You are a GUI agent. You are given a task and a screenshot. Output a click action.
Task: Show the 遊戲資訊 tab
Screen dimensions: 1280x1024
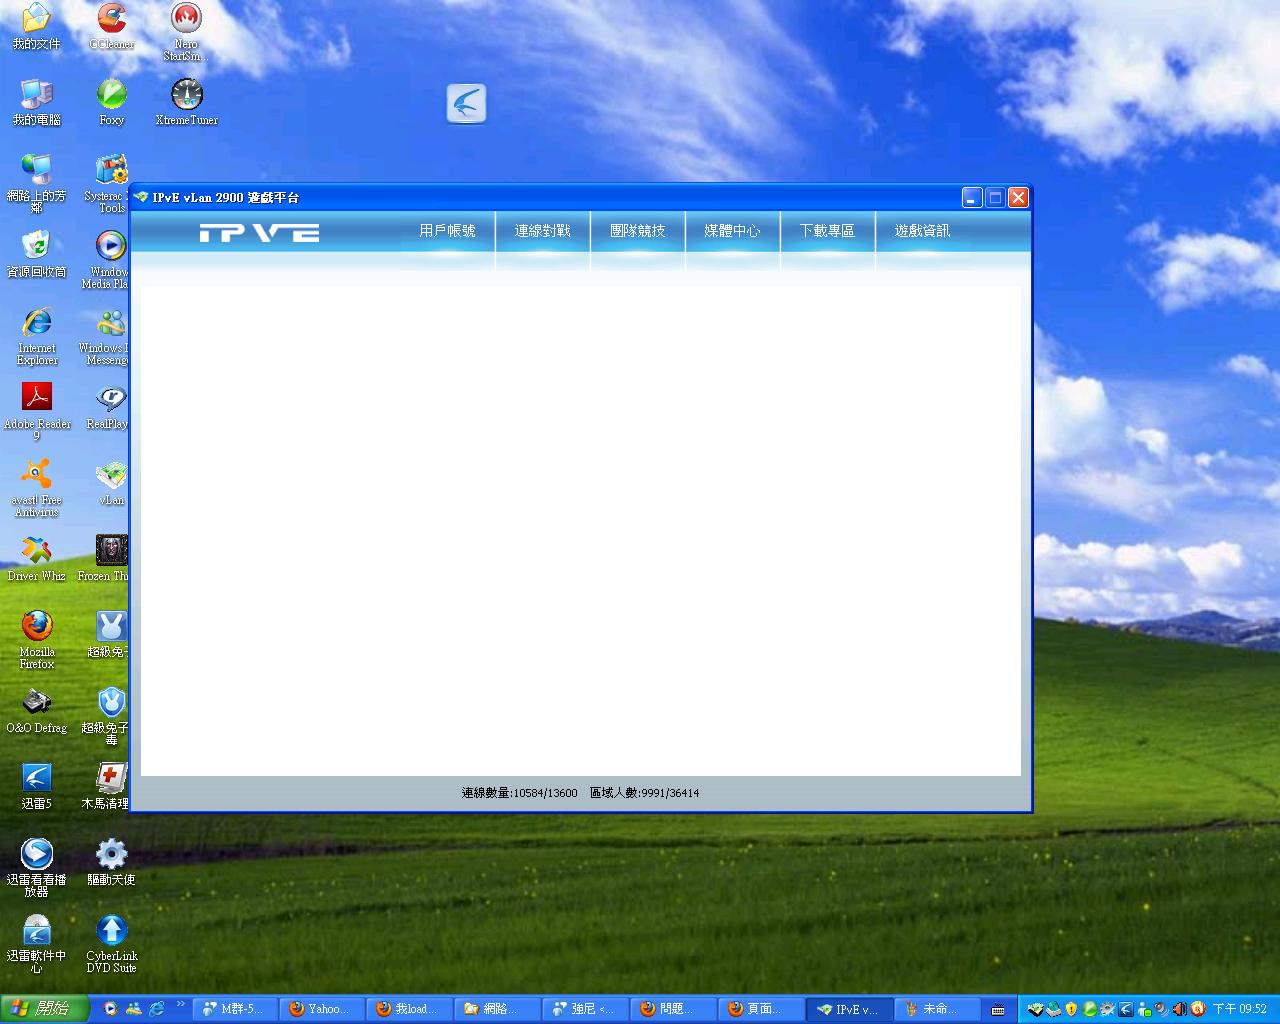pos(922,231)
